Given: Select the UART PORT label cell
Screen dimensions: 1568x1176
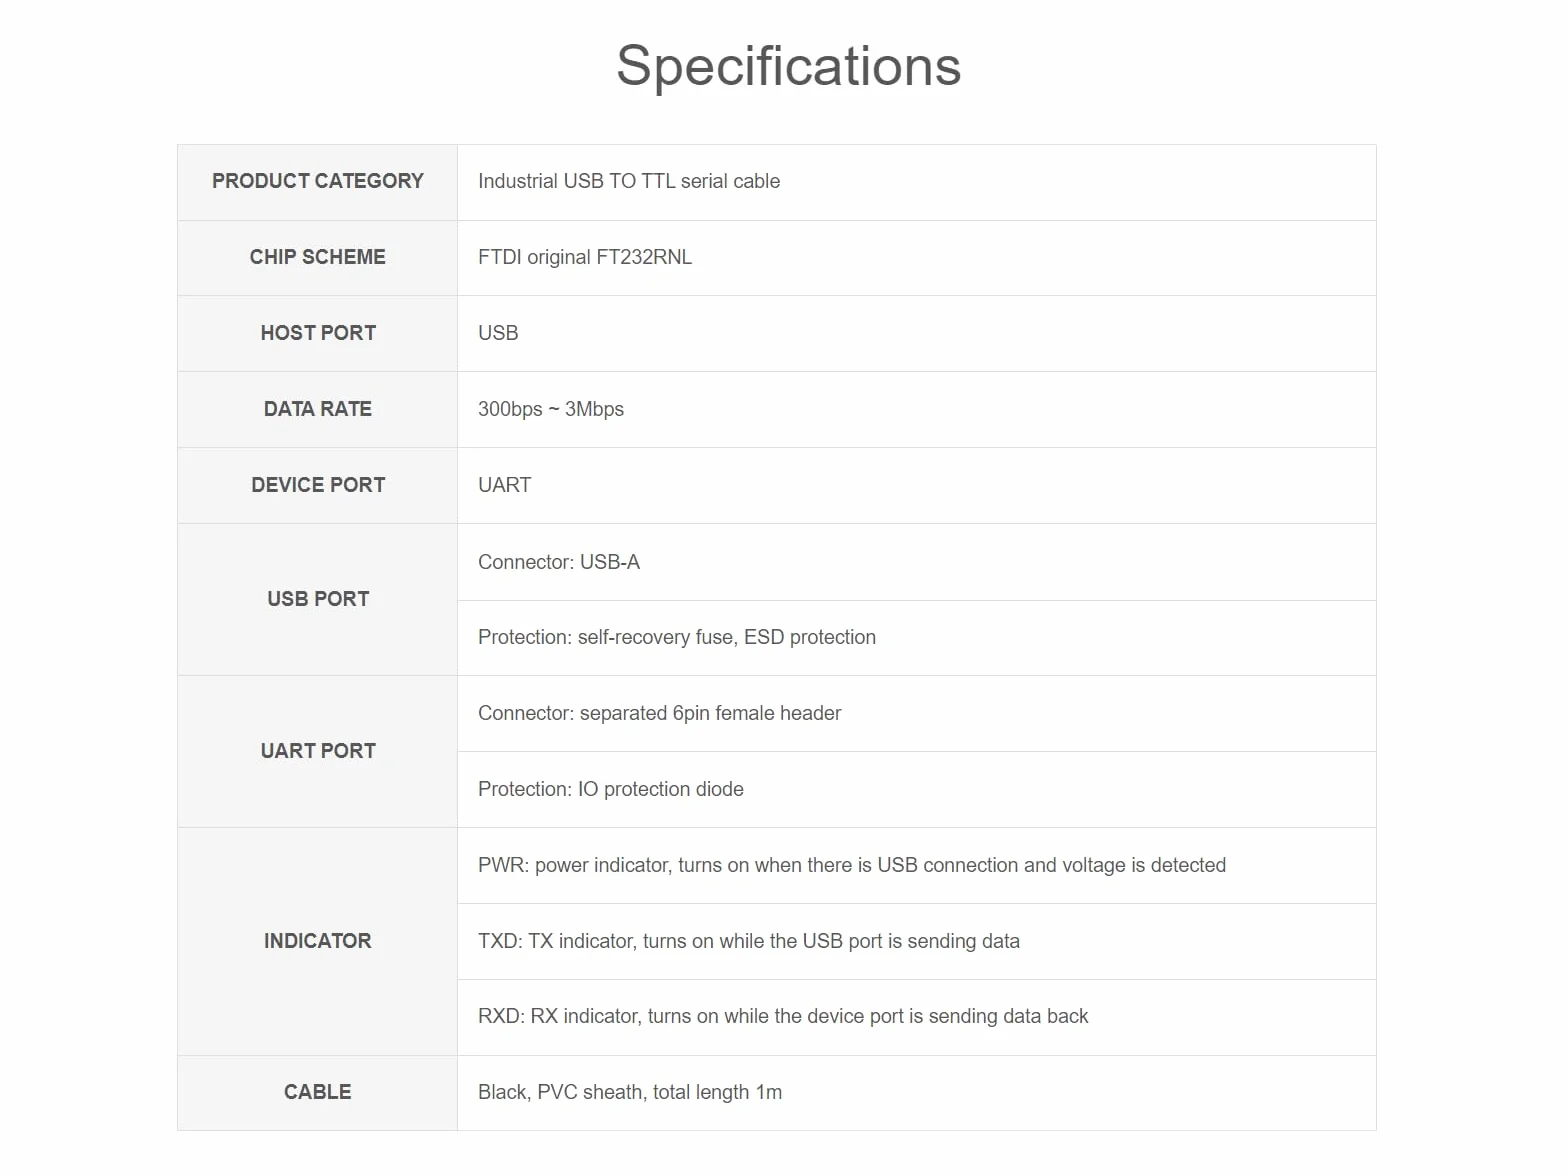Looking at the screenshot, I should pyautogui.click(x=318, y=751).
